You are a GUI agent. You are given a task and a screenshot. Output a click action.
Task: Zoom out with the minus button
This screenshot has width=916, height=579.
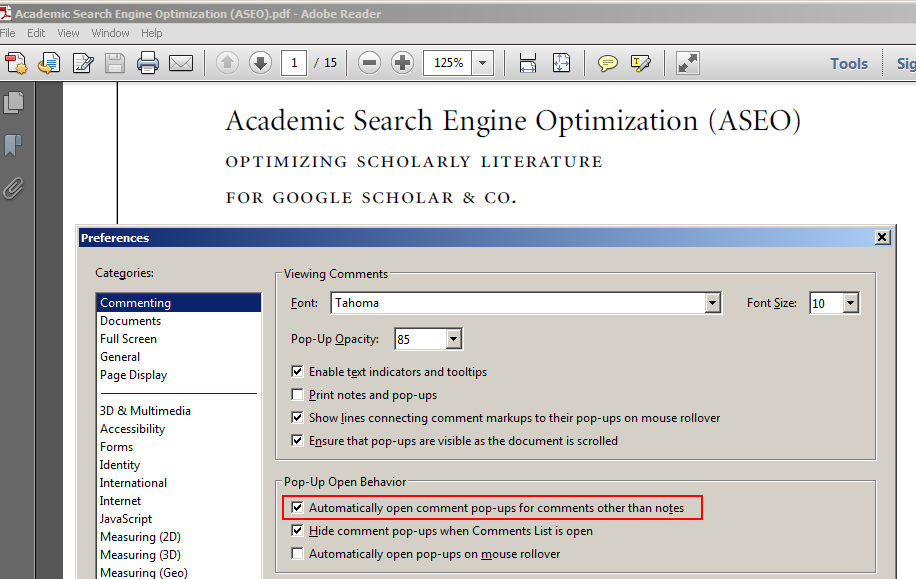369,63
